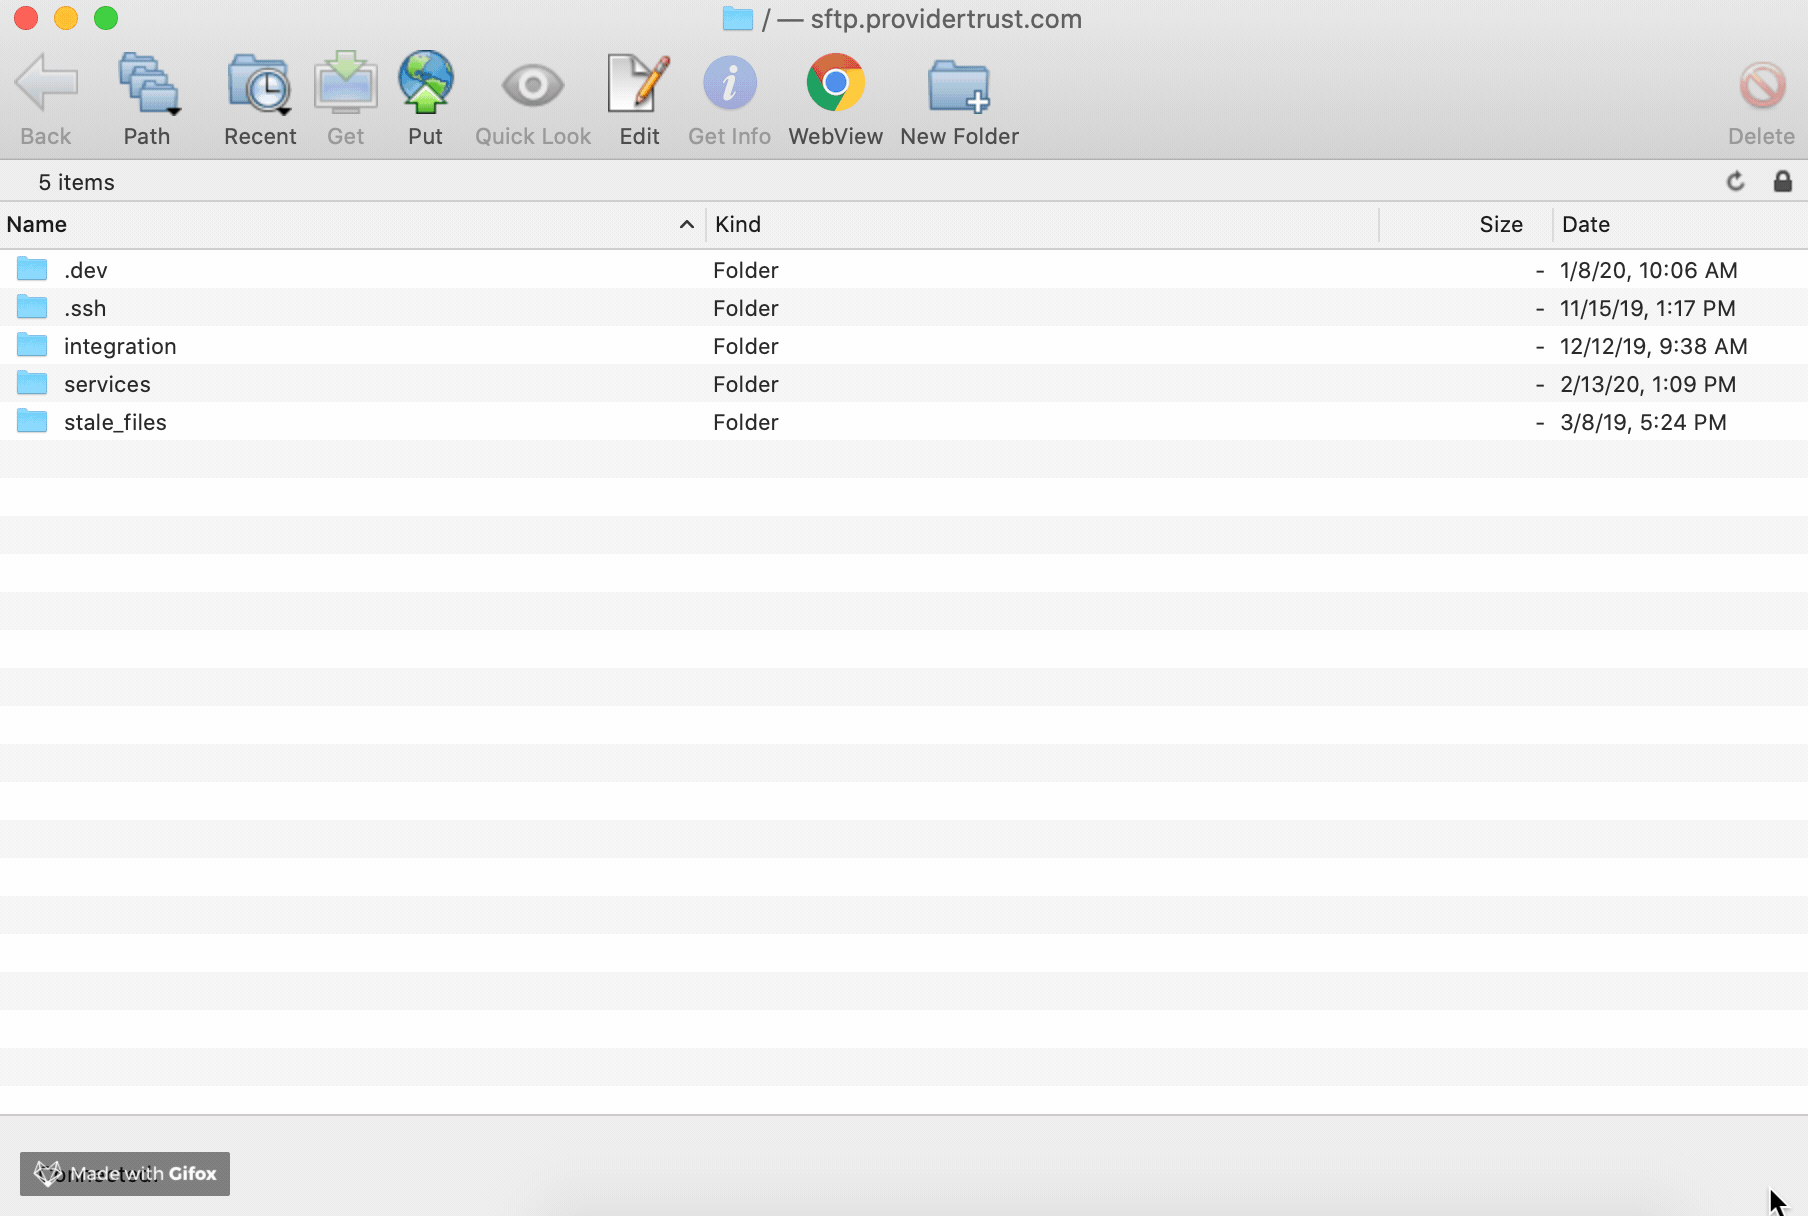Click the Edit pencil icon
Screen dimensions: 1808x1216
(x=639, y=83)
